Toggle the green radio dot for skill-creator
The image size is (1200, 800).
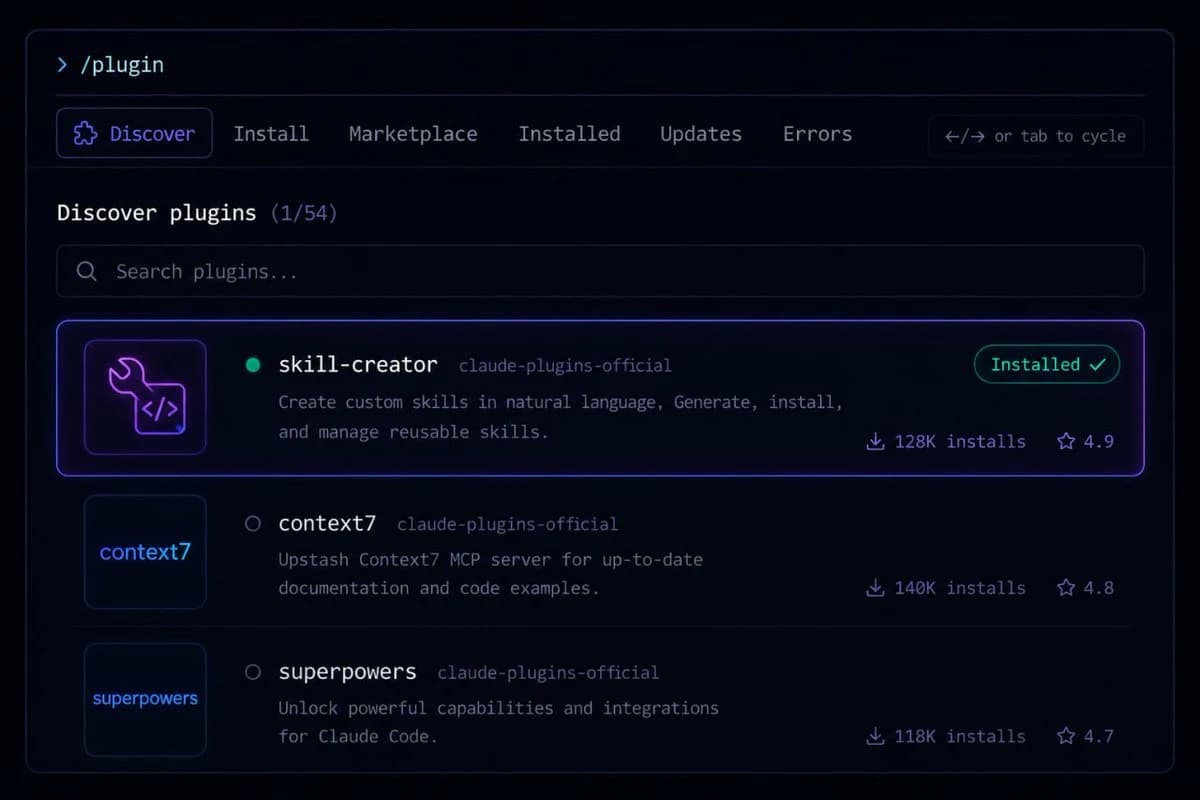click(x=253, y=365)
